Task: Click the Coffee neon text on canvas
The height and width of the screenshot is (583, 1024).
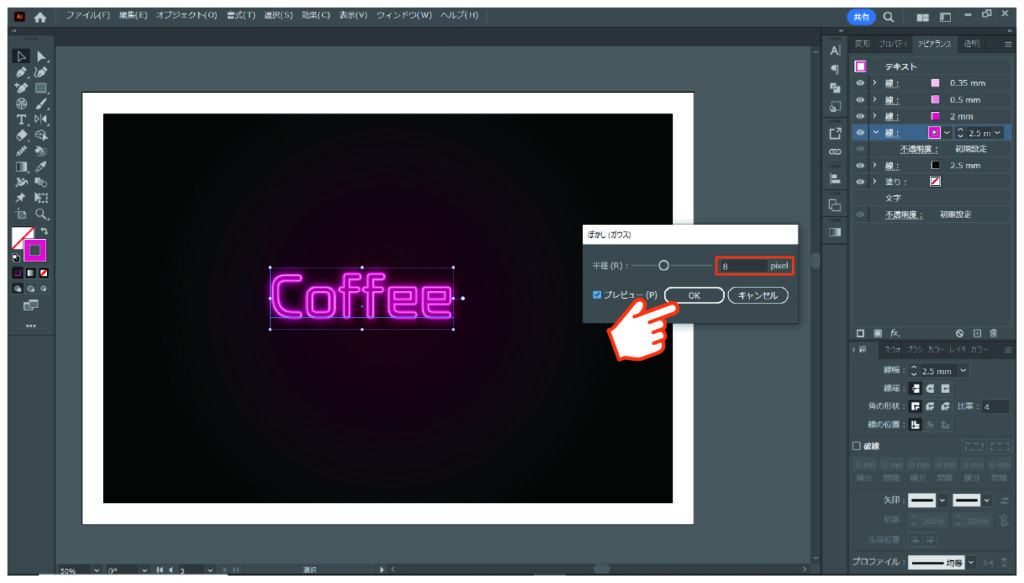Action: click(x=362, y=298)
